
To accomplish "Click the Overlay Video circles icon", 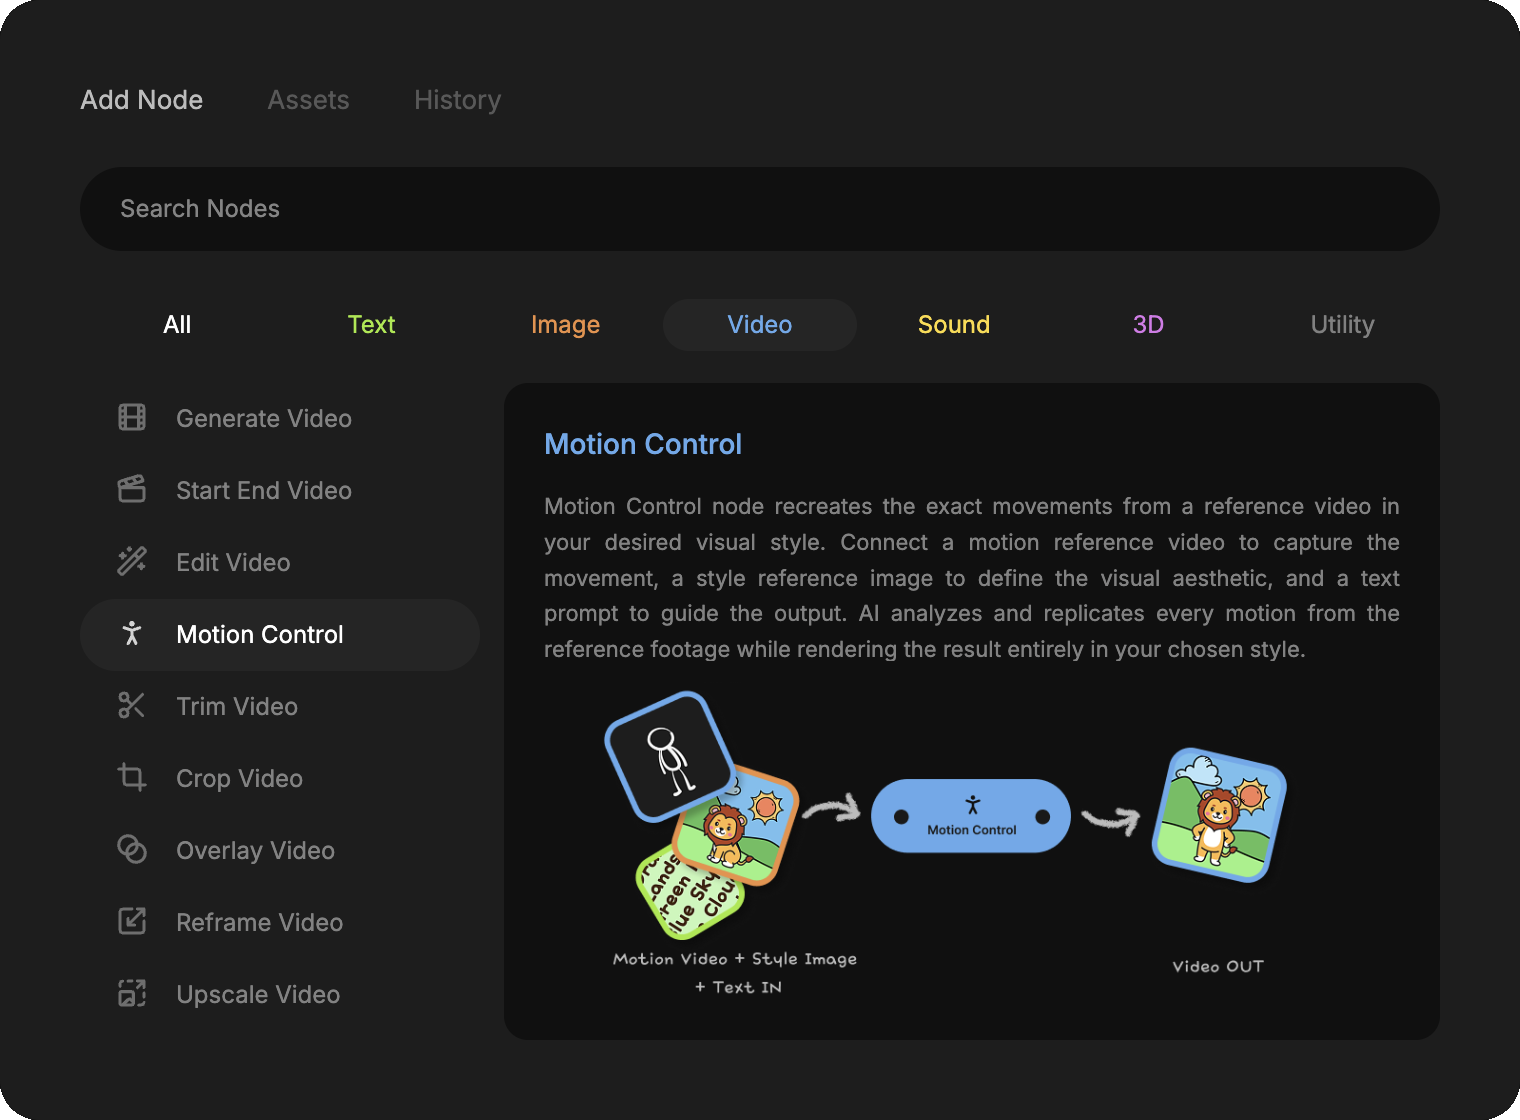I will [132, 850].
